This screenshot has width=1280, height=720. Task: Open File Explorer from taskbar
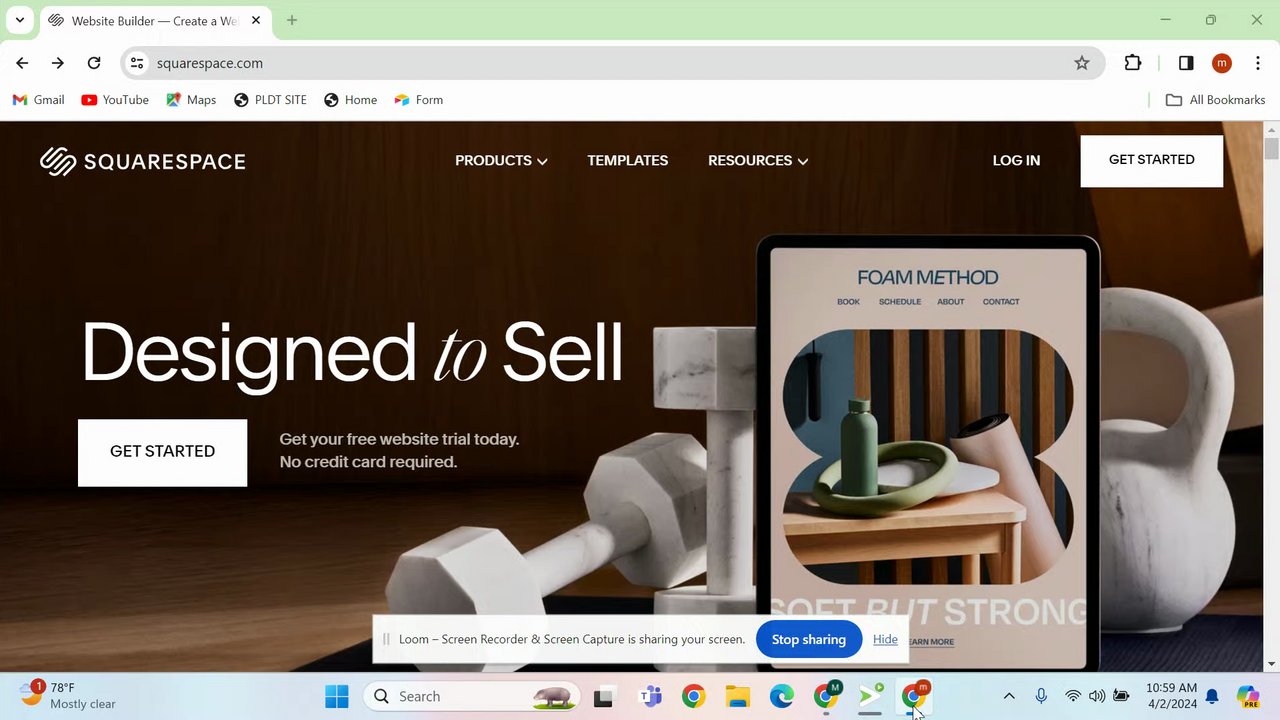click(737, 696)
